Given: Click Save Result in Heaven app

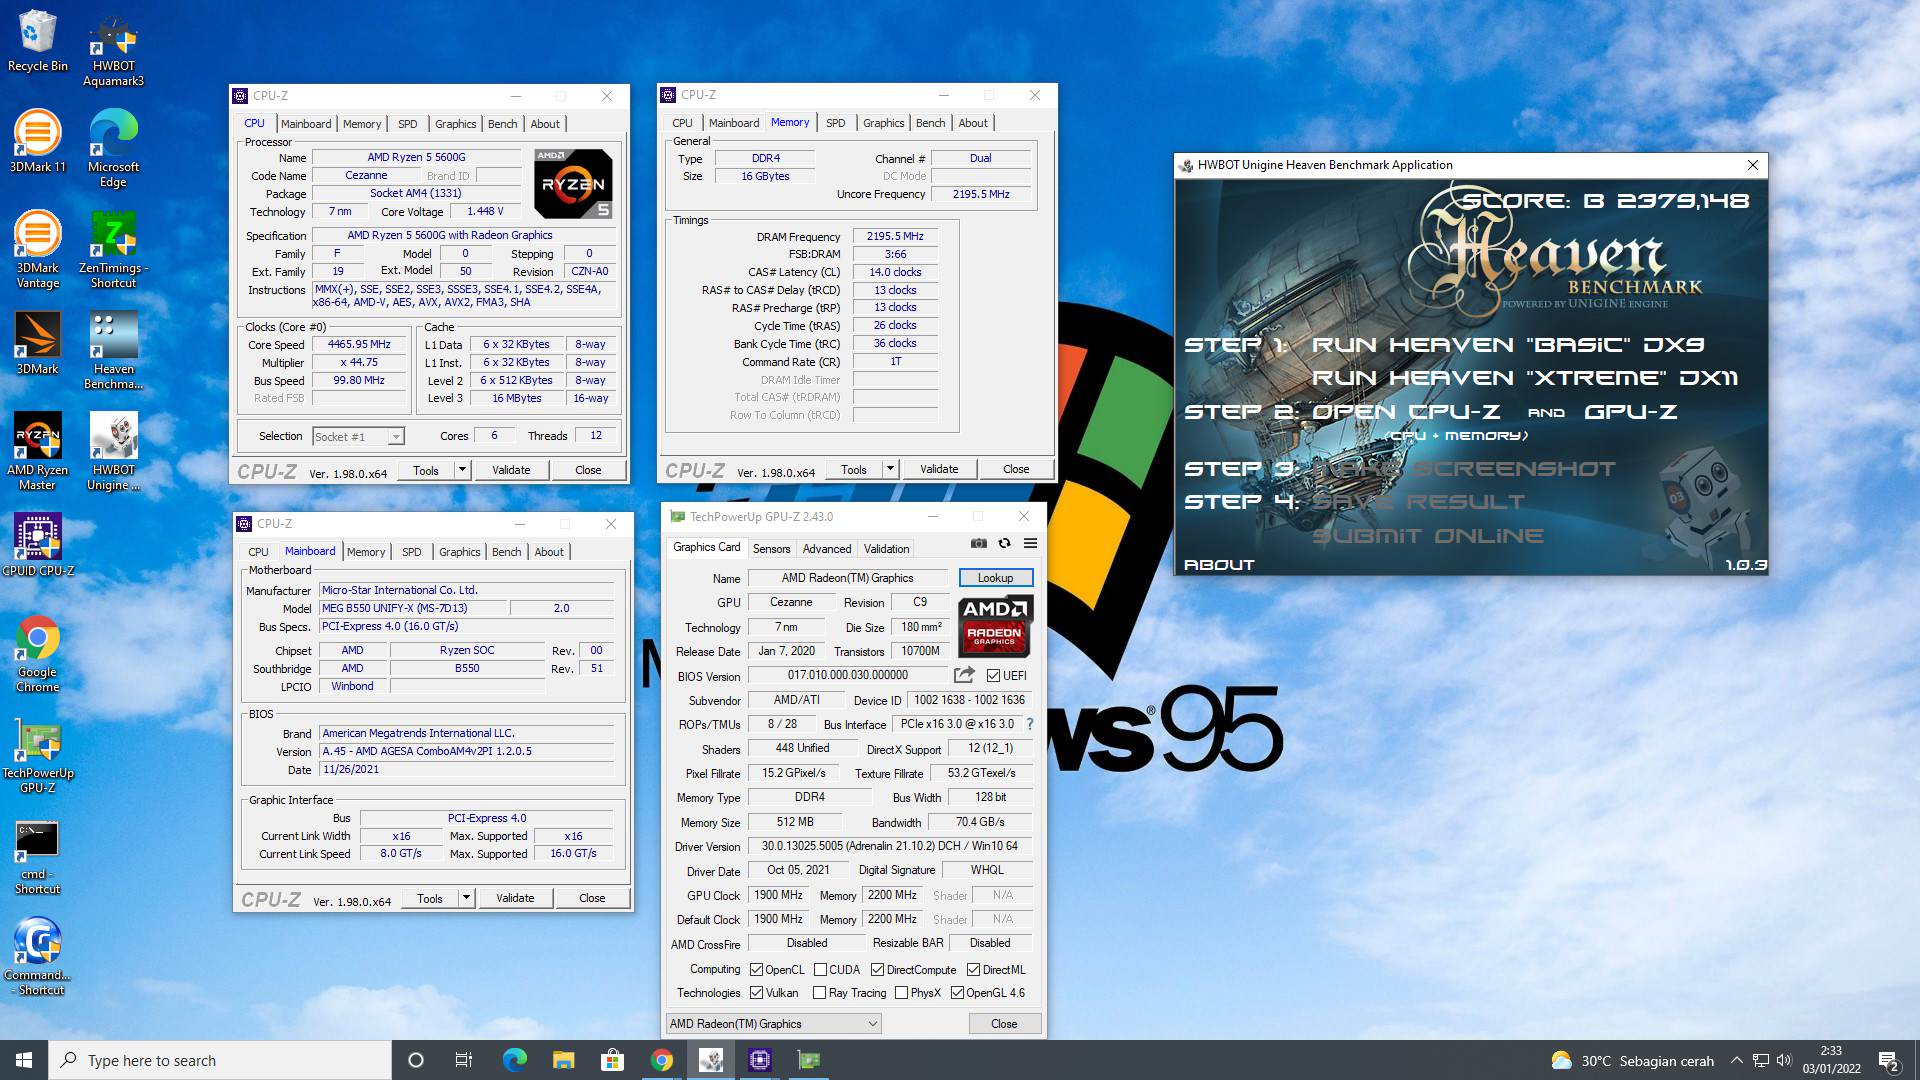Looking at the screenshot, I should click(x=1418, y=501).
